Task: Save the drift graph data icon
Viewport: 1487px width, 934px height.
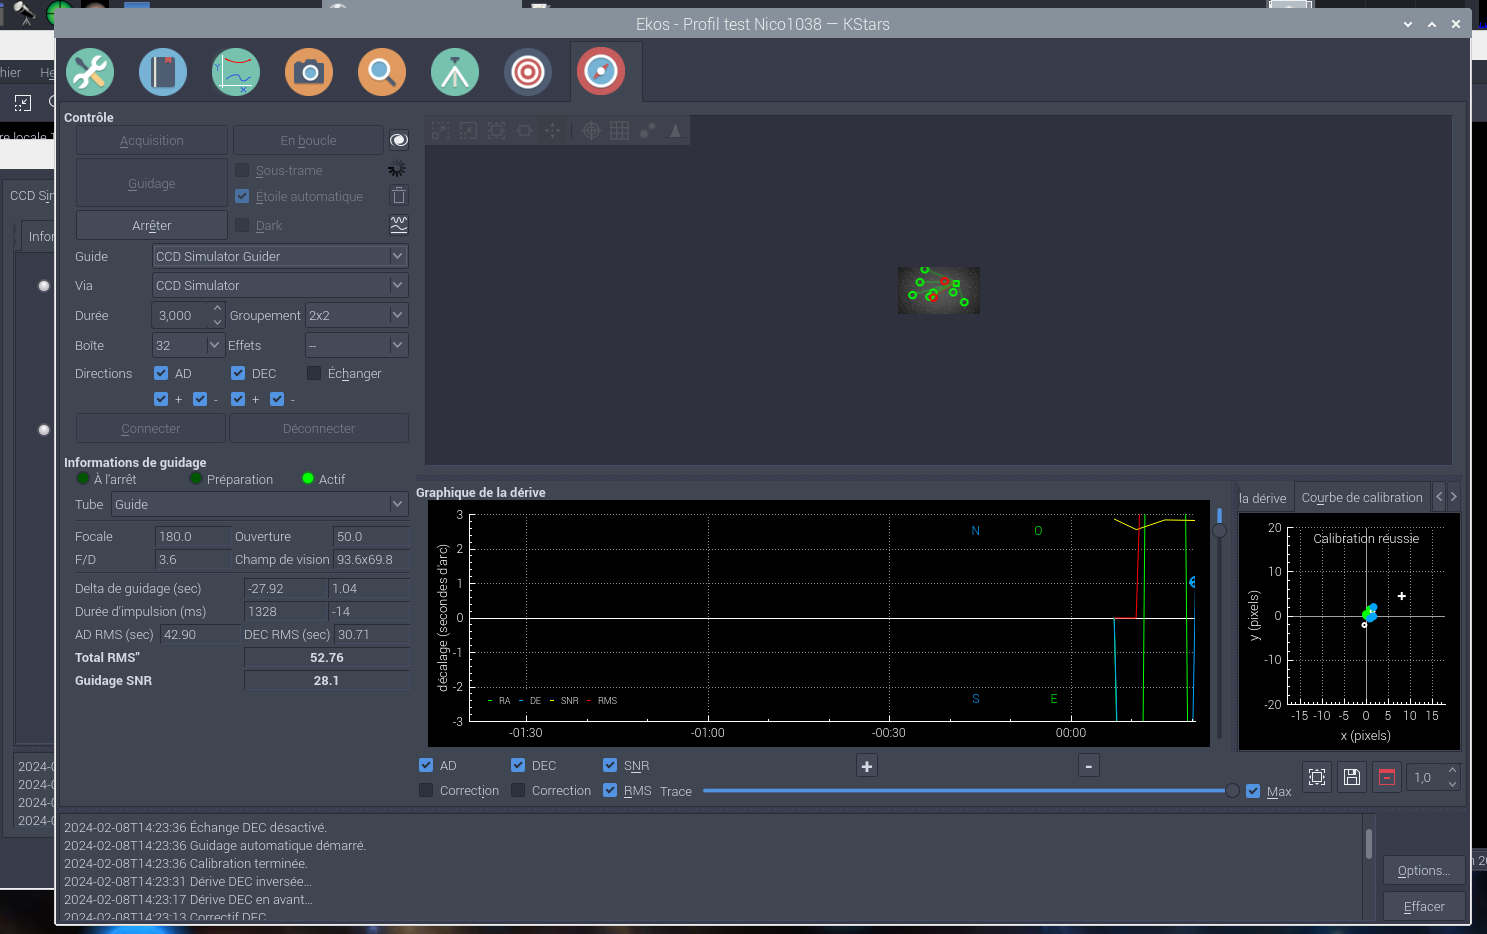Action: pyautogui.click(x=1352, y=777)
